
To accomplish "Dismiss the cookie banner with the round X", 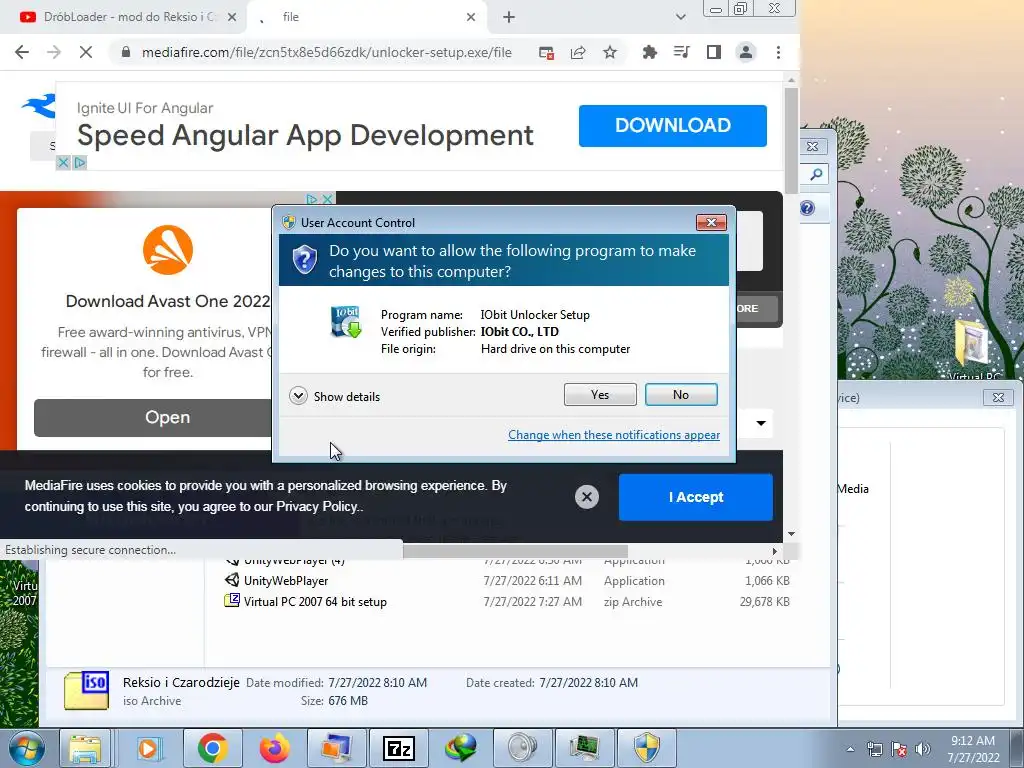I will click(x=586, y=497).
